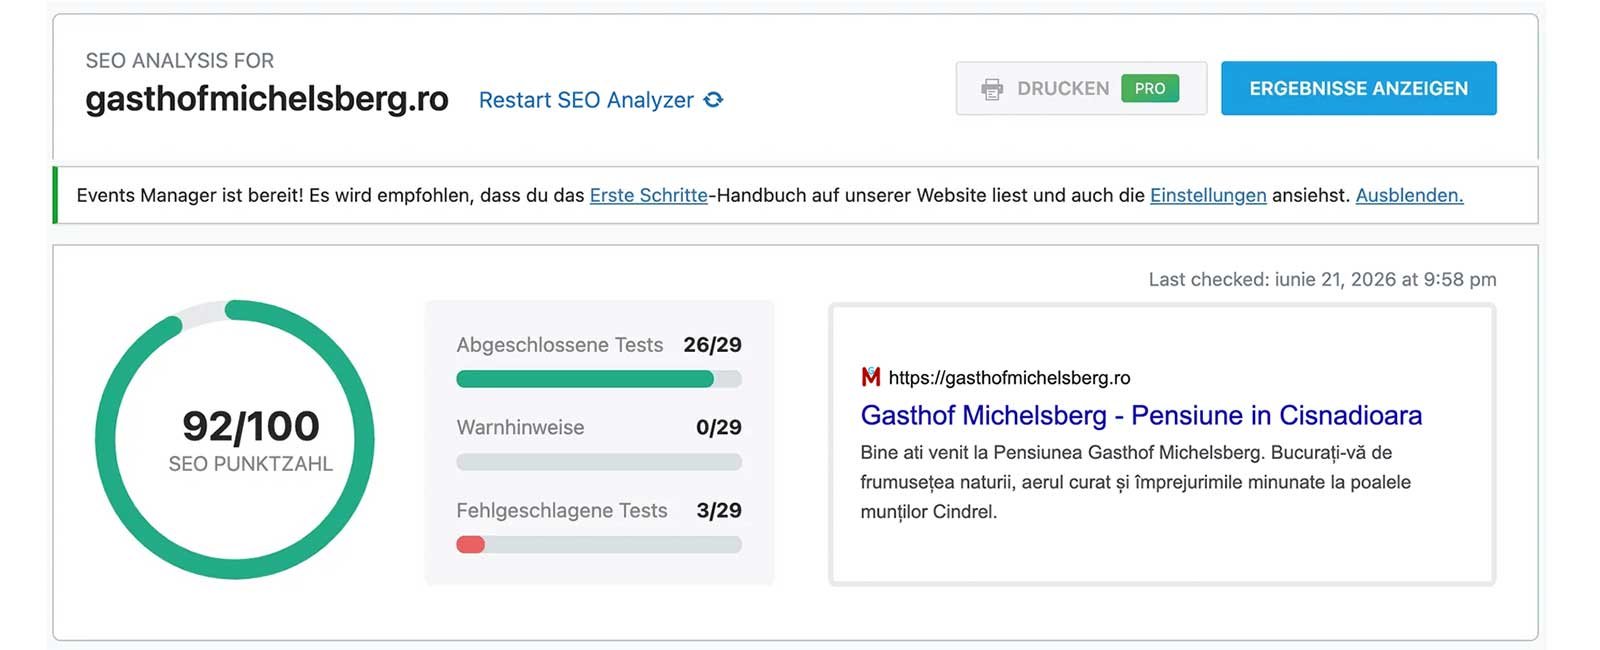Dismiss notice with Ausblenden link
Screen dimensions: 1600x650
pyautogui.click(x=1409, y=195)
